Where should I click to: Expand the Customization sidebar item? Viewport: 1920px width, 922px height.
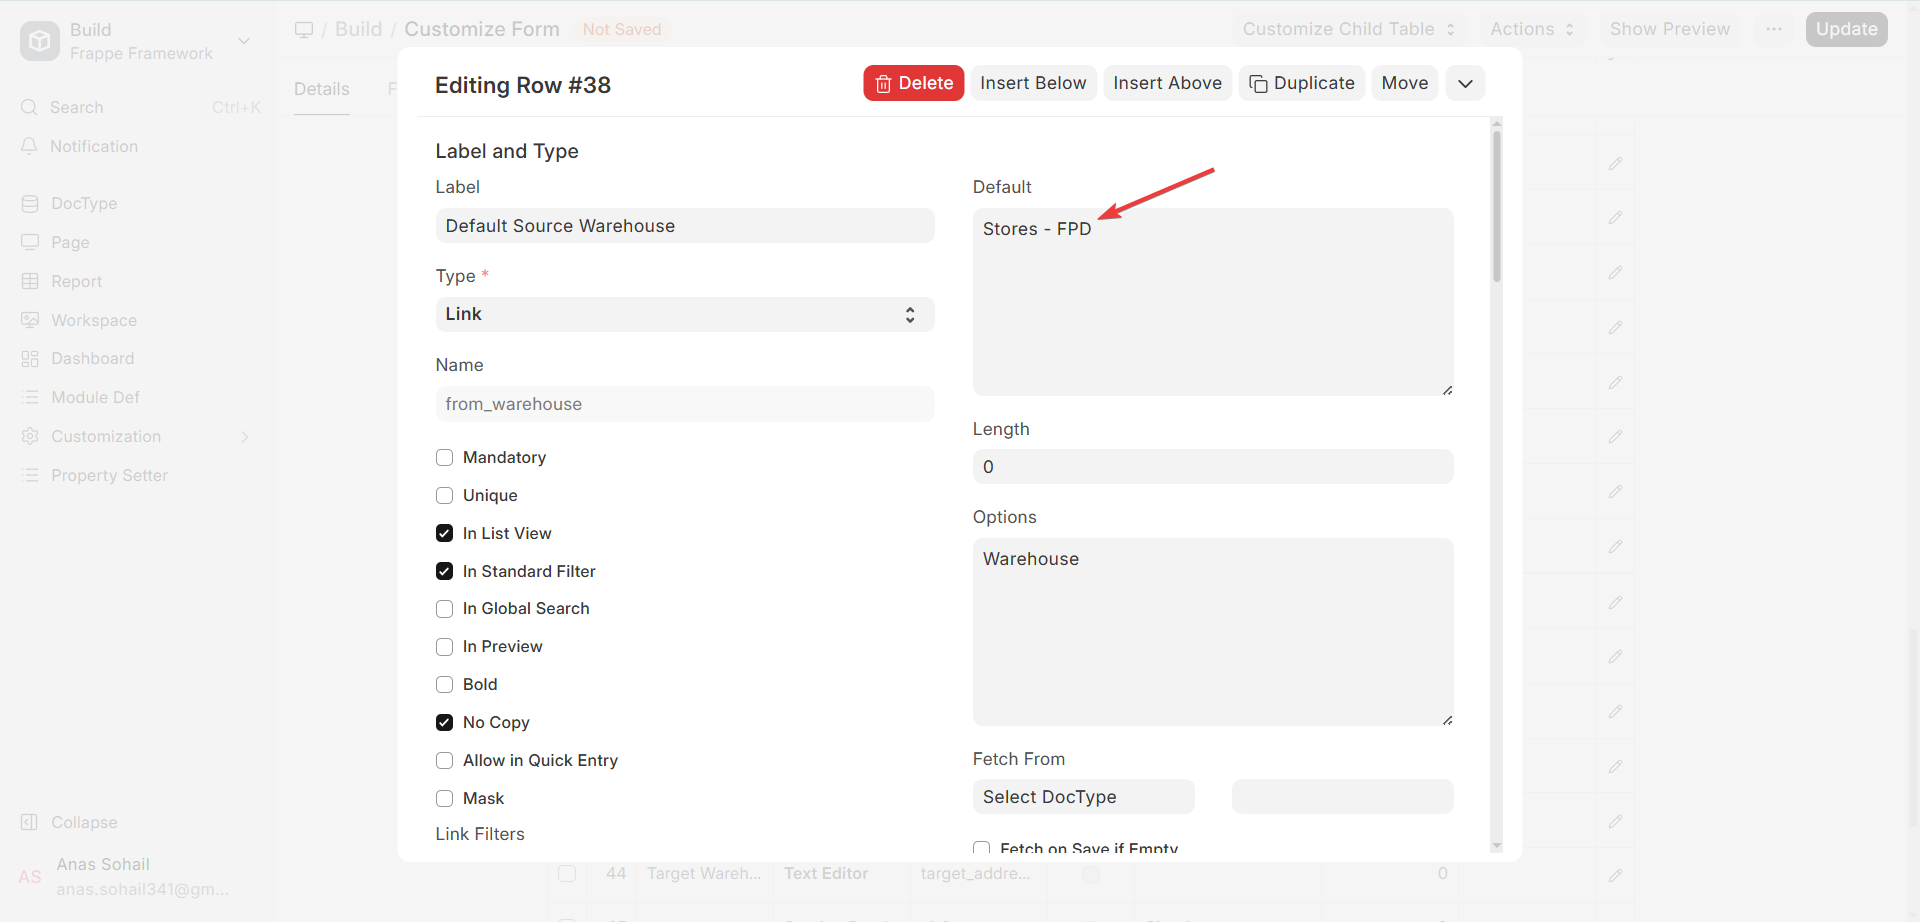135,436
